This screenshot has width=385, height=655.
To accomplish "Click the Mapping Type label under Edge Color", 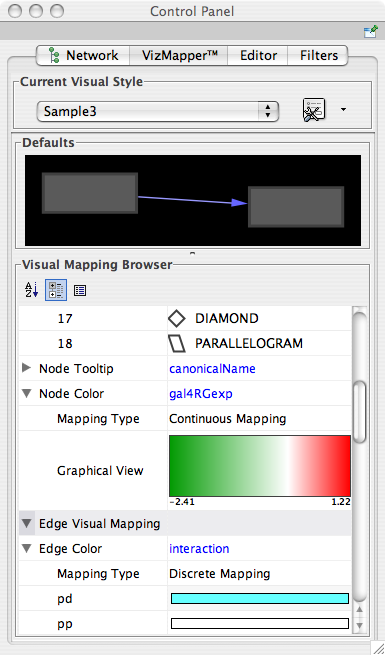I will click(98, 574).
